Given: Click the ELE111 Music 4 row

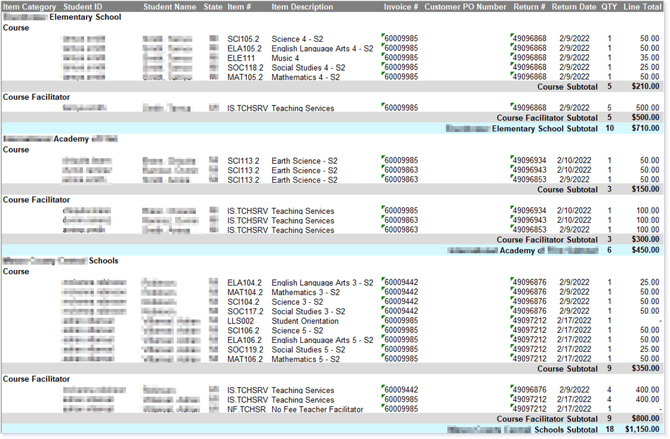Looking at the screenshot, I should pos(332,58).
